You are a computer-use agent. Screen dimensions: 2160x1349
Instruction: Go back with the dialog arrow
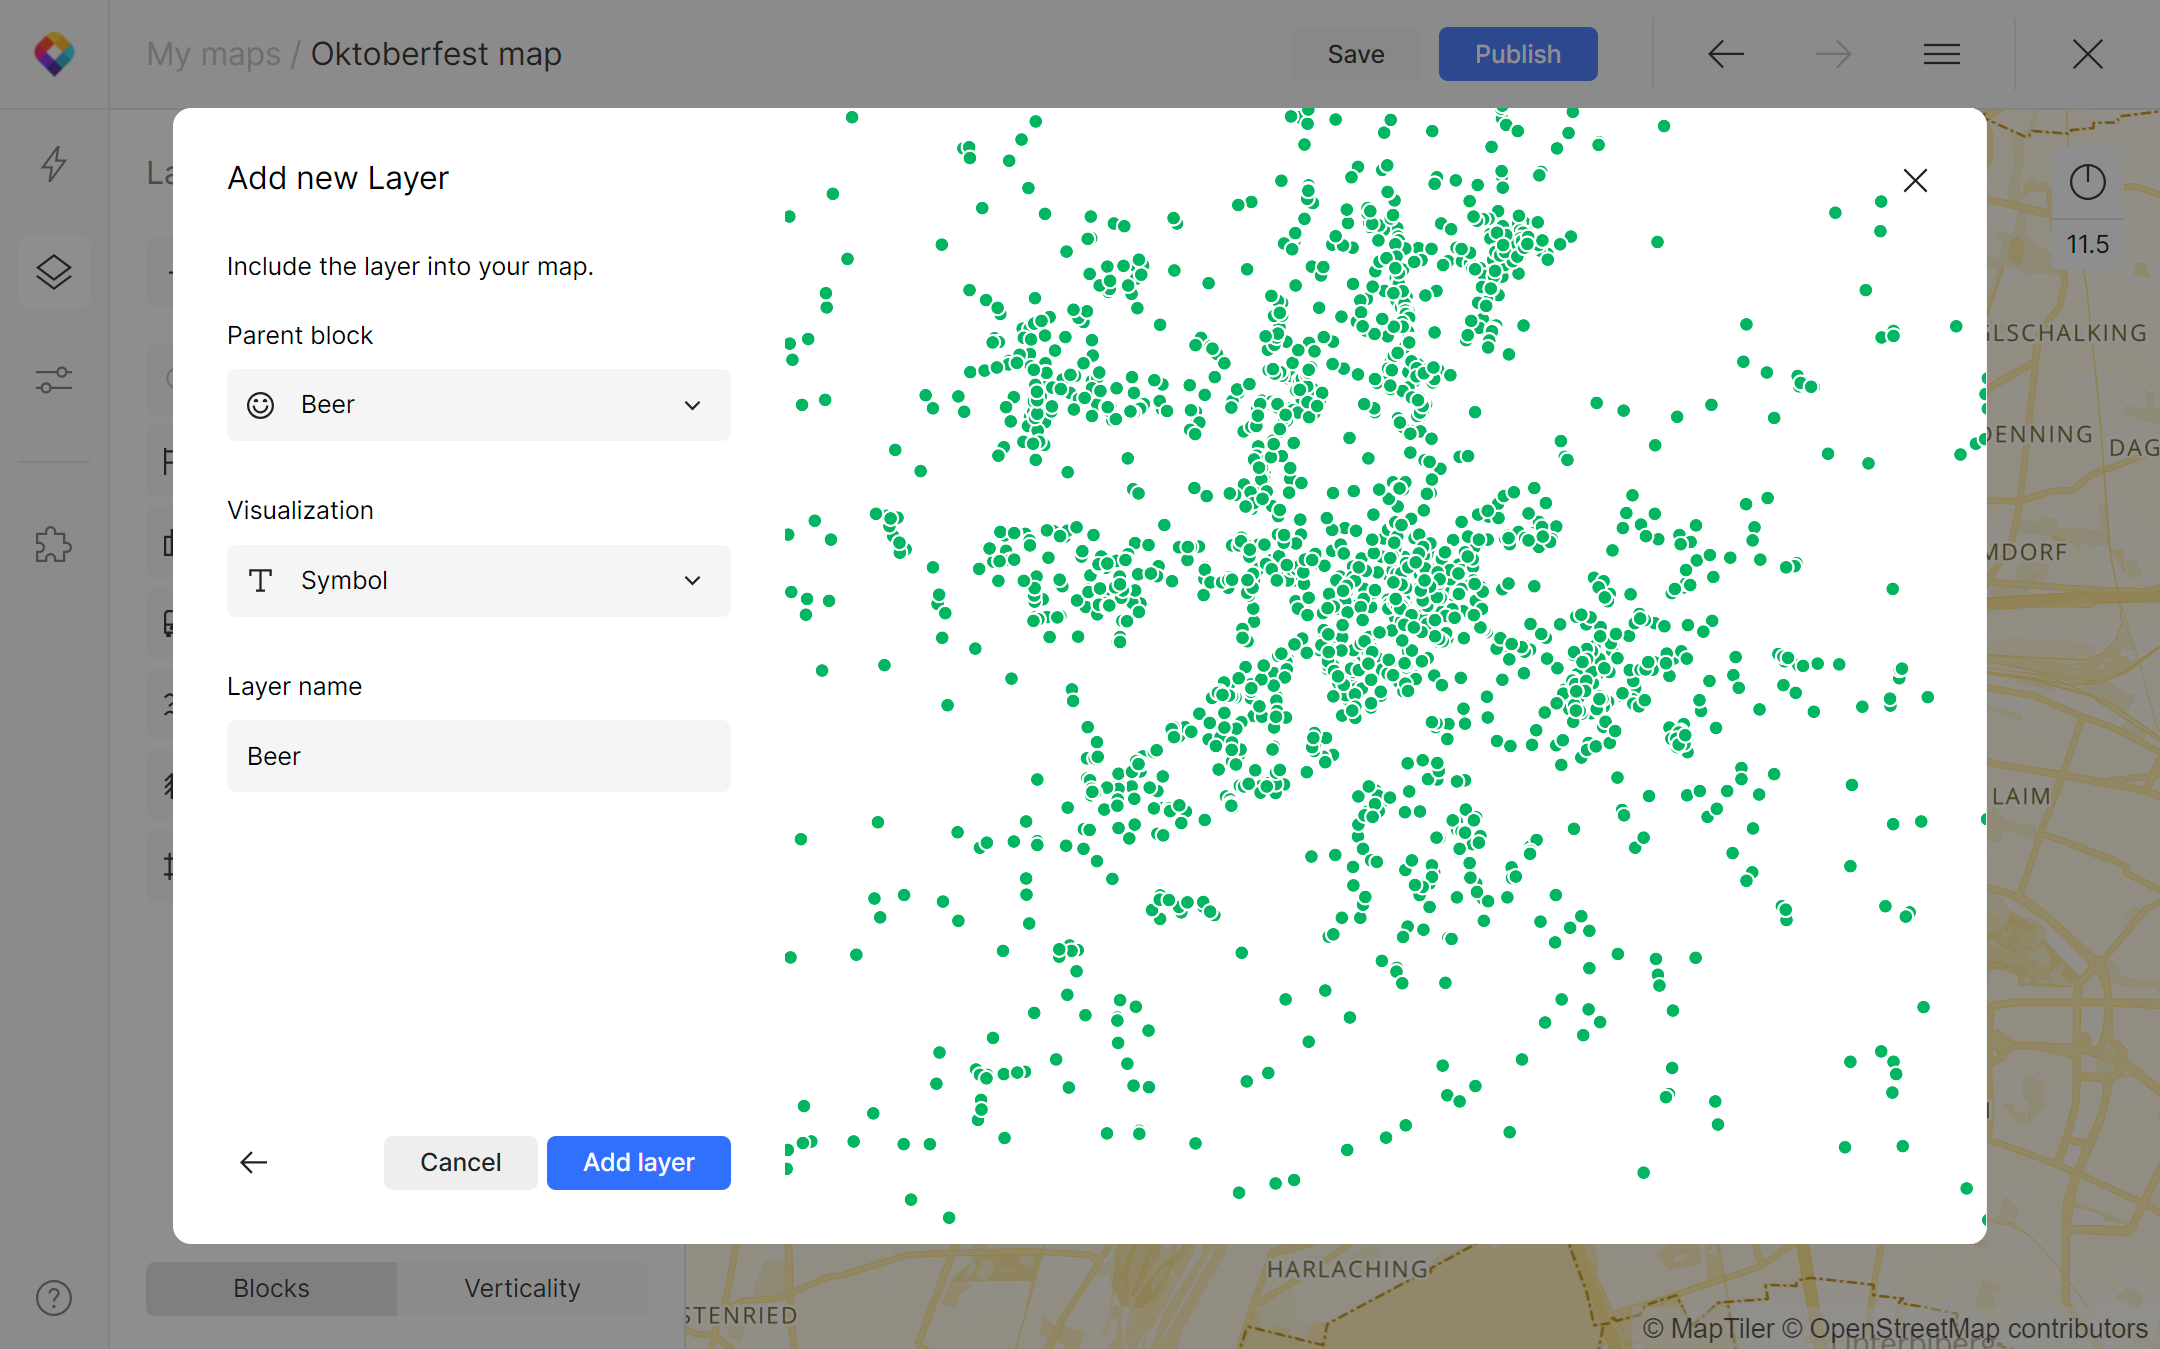click(x=254, y=1162)
